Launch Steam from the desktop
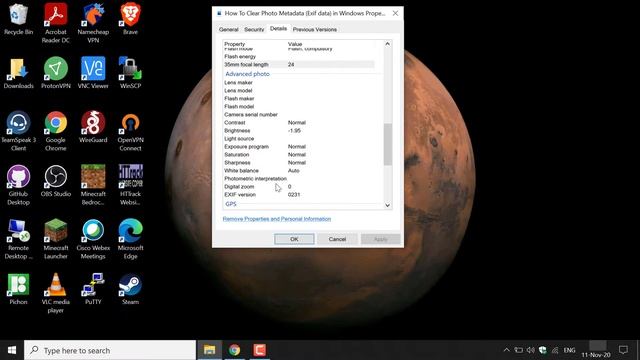 [x=130, y=289]
